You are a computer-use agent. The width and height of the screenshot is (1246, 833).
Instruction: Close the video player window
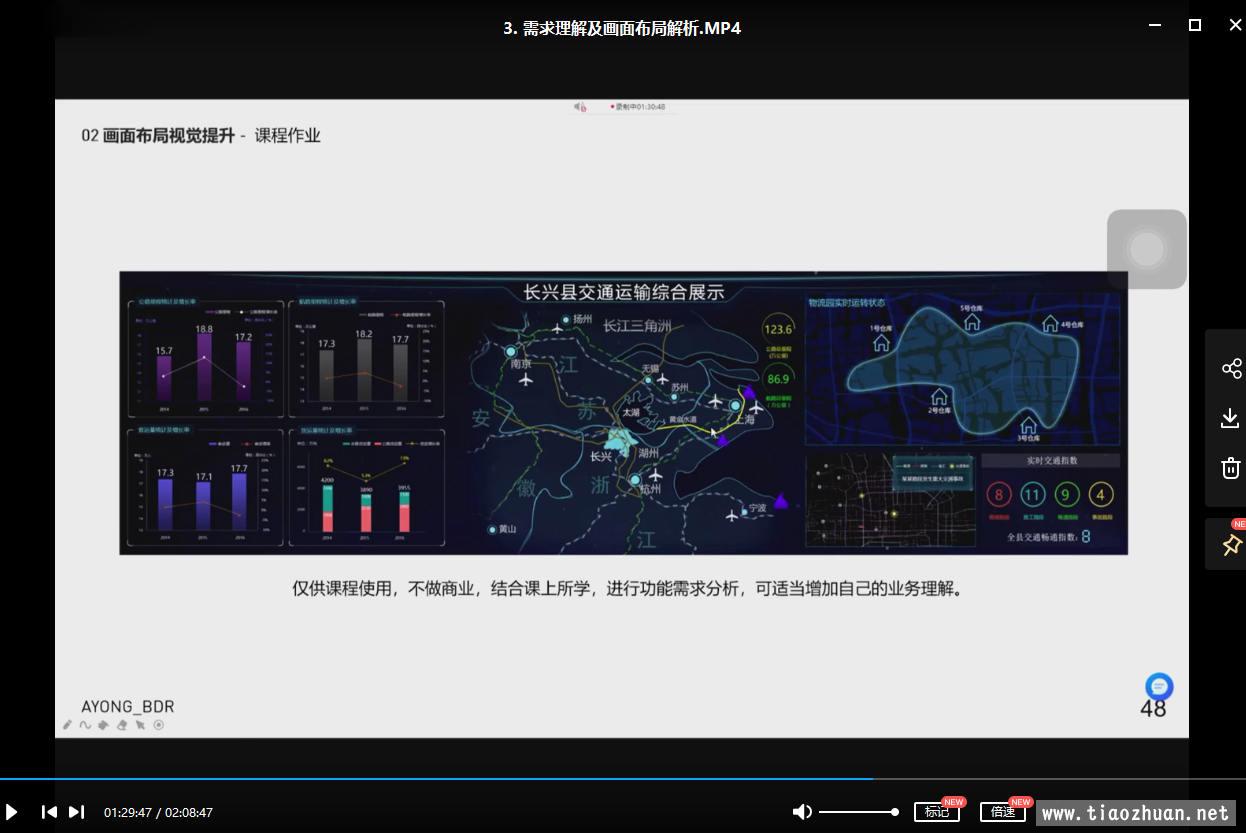coord(1235,25)
